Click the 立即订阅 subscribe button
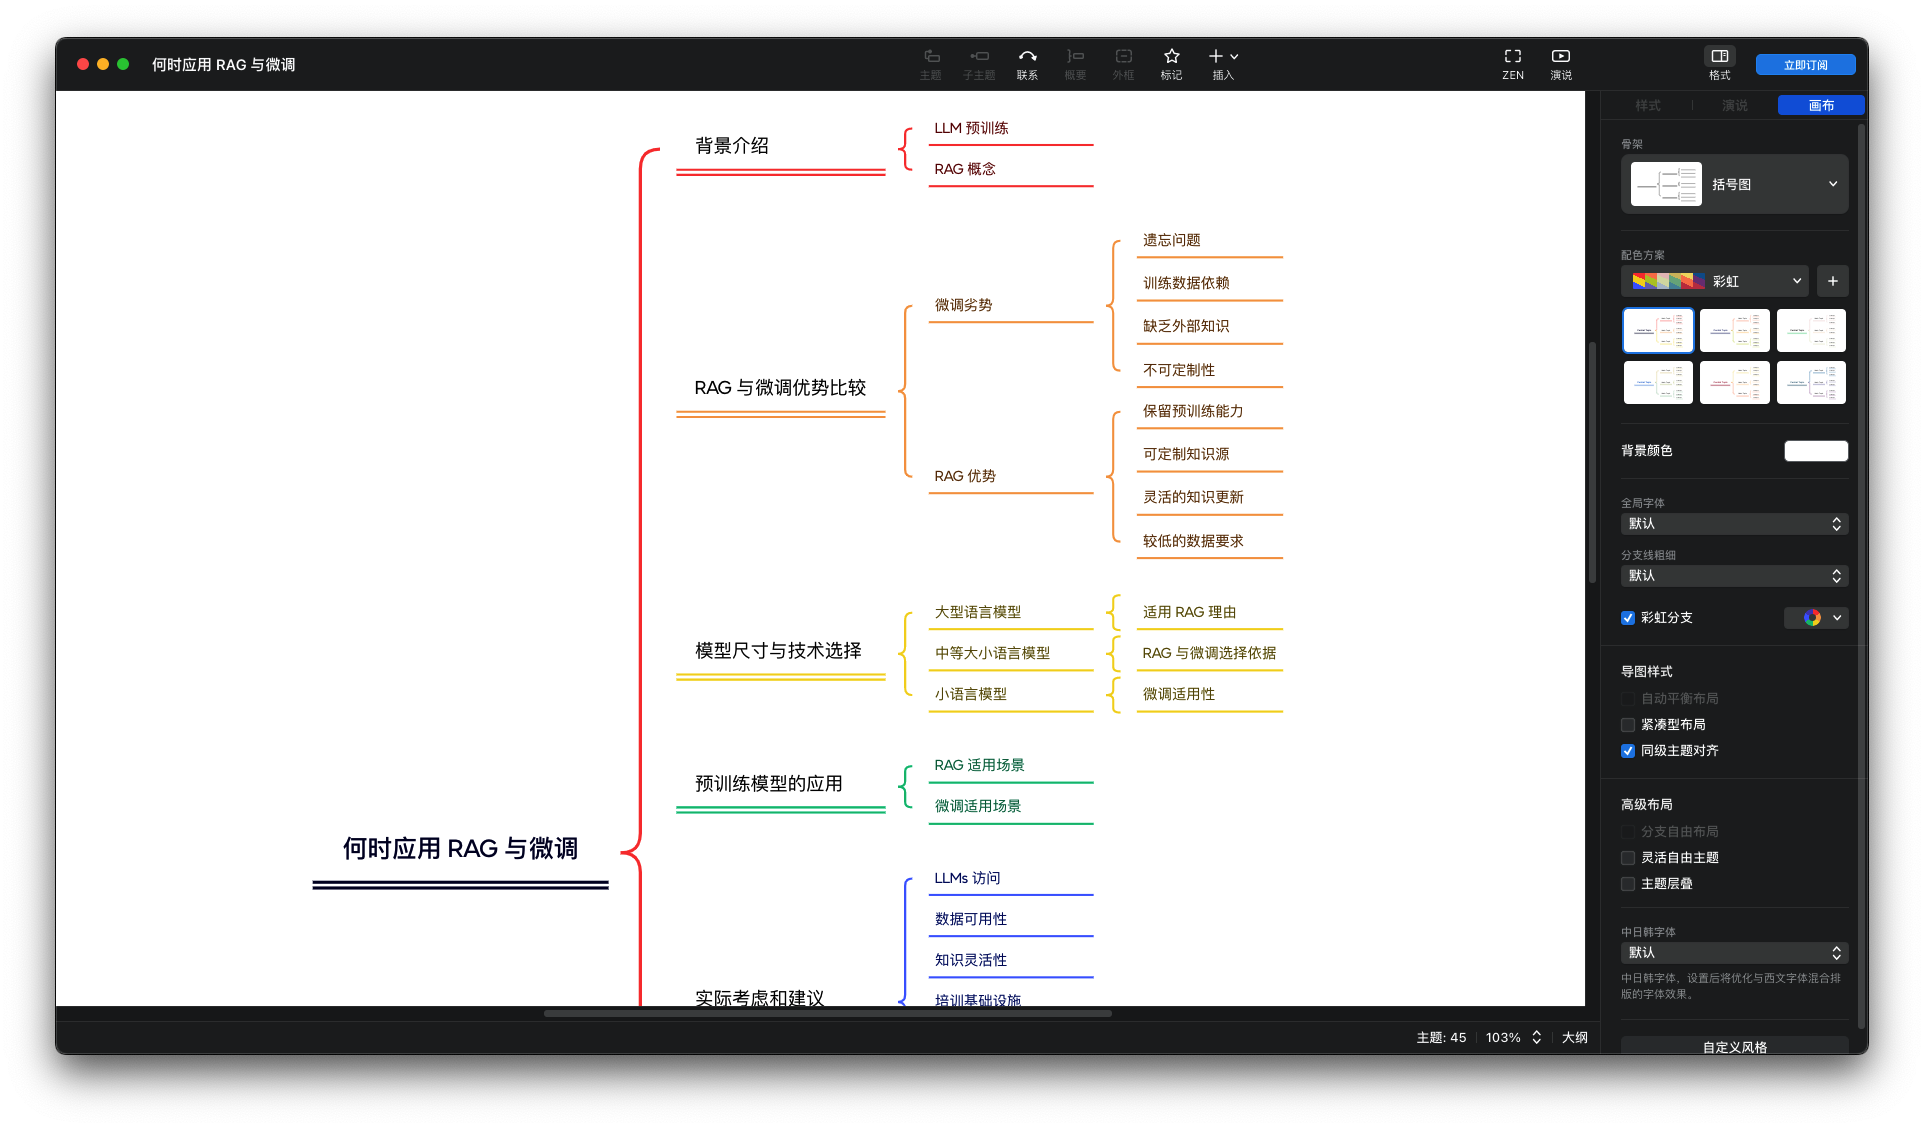Viewport: 1924px width, 1128px height. click(x=1805, y=65)
